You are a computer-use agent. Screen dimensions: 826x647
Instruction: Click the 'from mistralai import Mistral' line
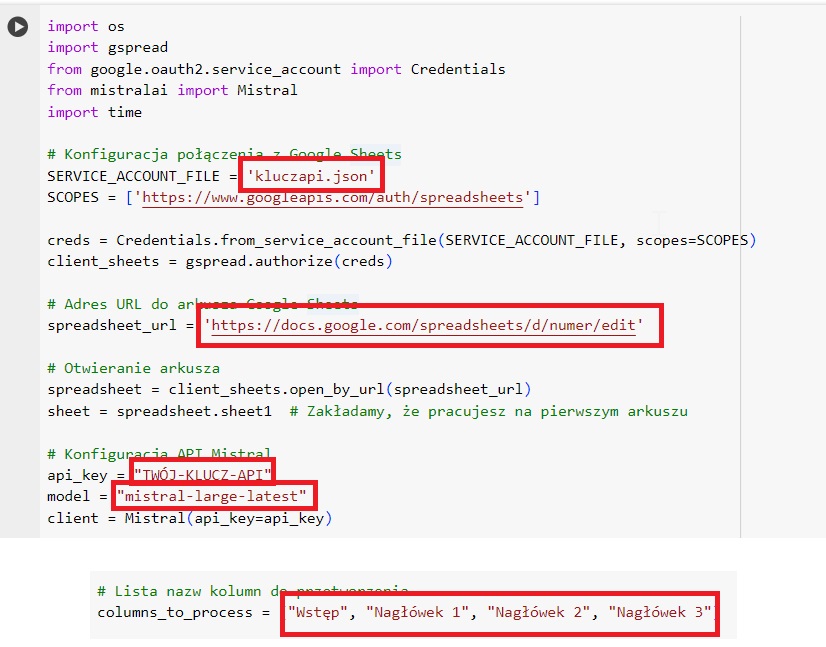point(172,91)
